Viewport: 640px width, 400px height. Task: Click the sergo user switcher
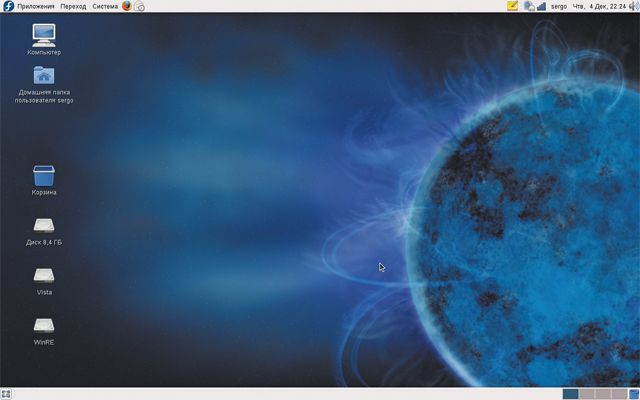pos(559,7)
